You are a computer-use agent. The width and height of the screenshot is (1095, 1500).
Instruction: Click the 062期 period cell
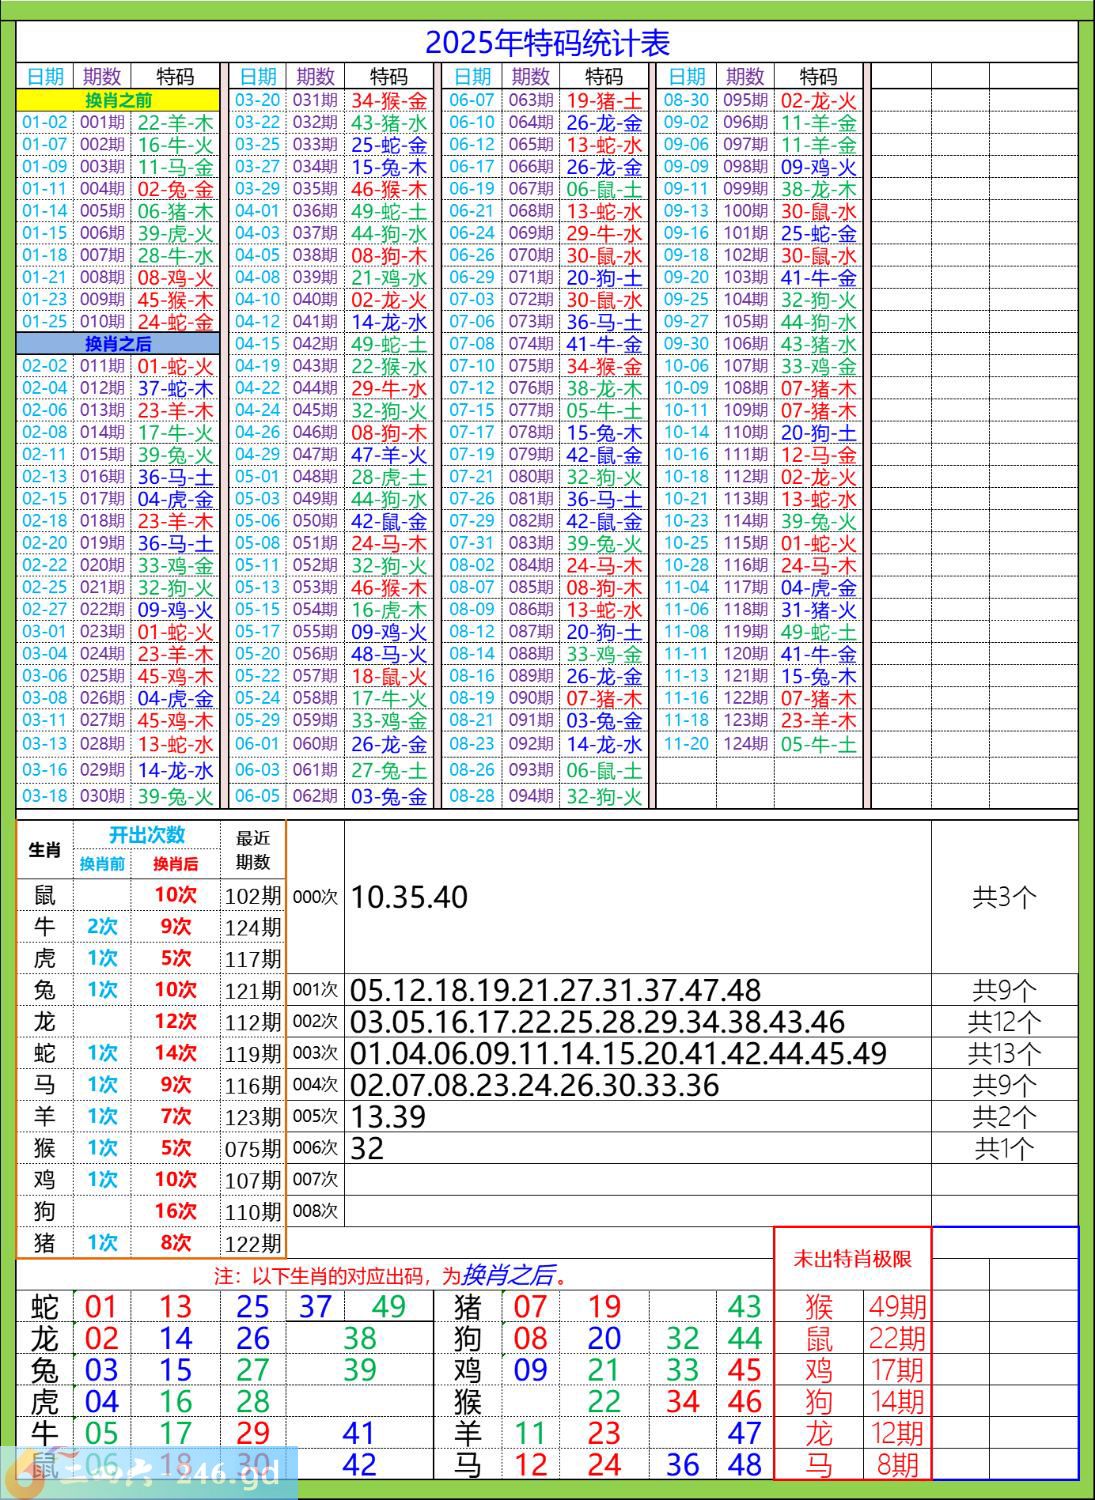click(x=315, y=796)
